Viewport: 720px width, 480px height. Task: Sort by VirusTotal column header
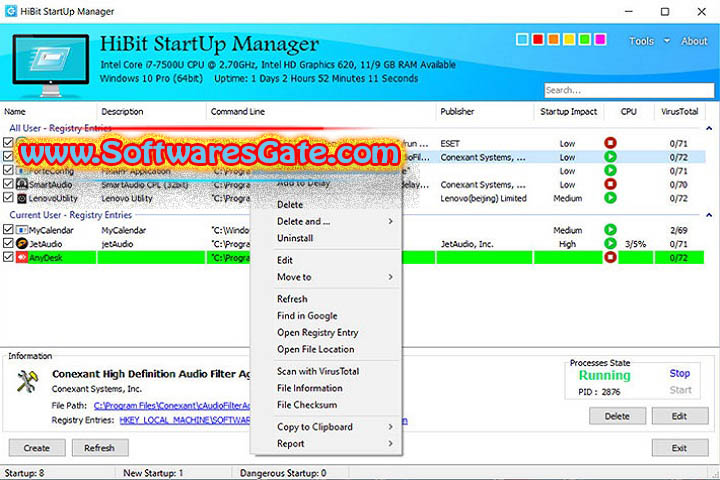click(x=679, y=112)
